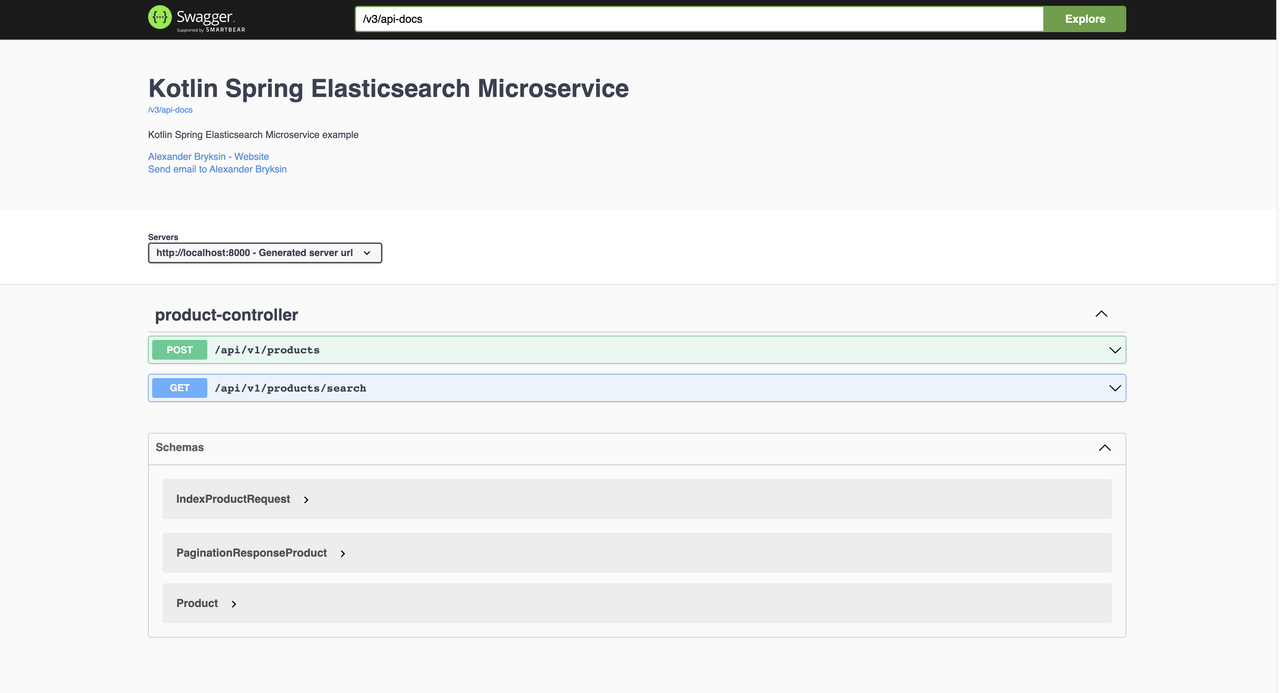
Task: Expand the Product schema arrow
Action: 234,604
